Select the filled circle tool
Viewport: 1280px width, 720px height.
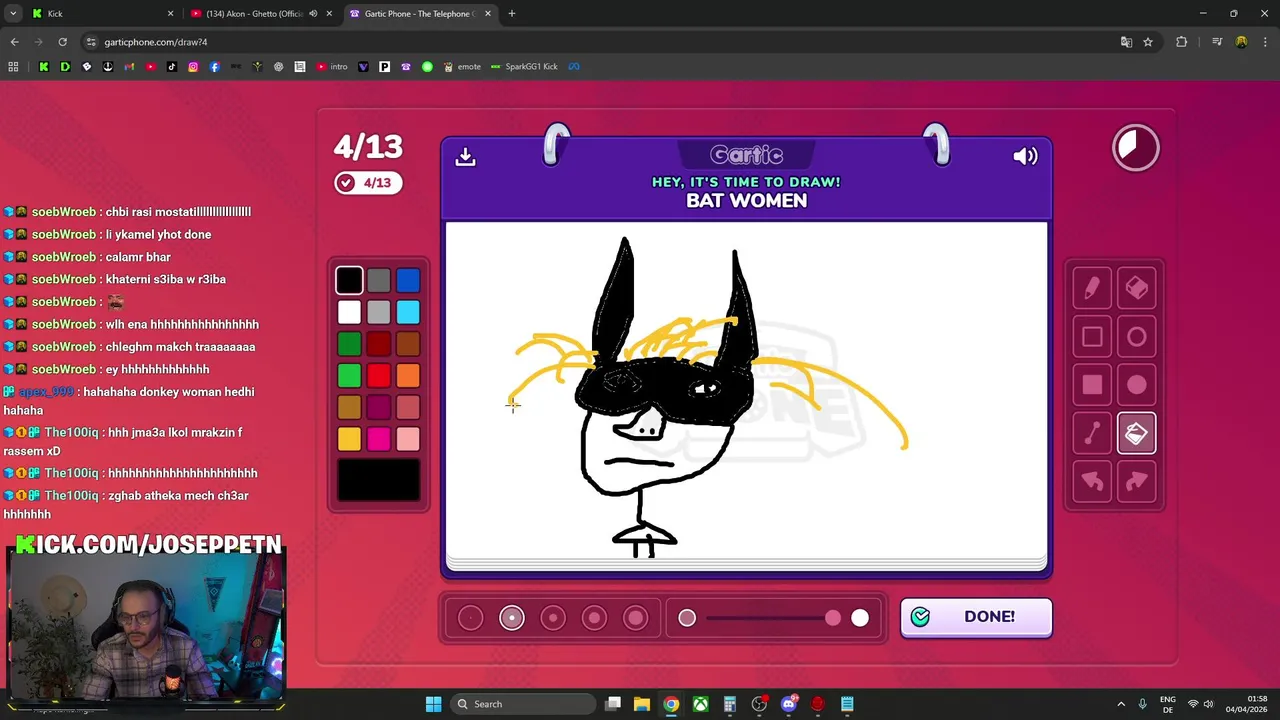pos(1137,385)
